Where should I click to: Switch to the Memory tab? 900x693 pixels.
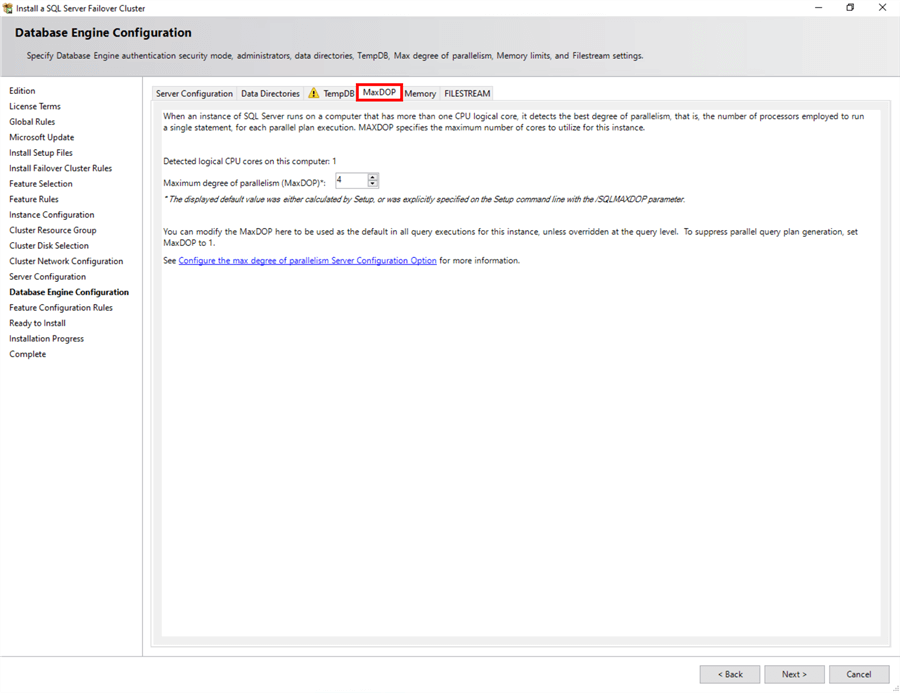[420, 94]
